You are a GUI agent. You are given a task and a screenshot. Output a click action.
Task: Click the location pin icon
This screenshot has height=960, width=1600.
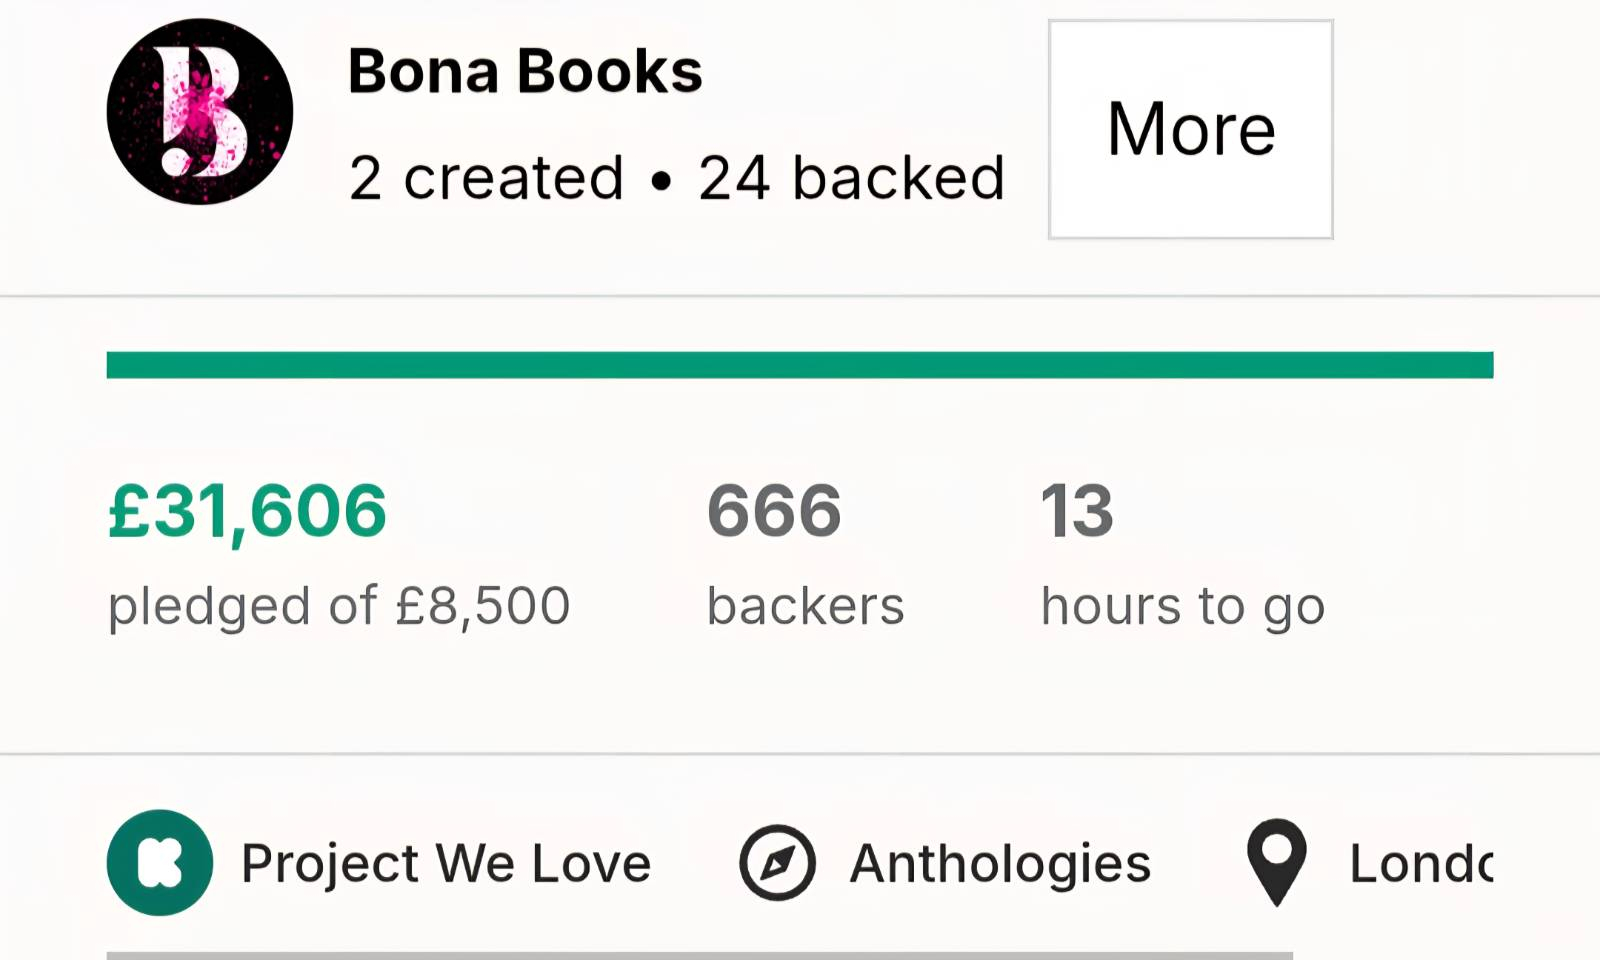[x=1277, y=860]
